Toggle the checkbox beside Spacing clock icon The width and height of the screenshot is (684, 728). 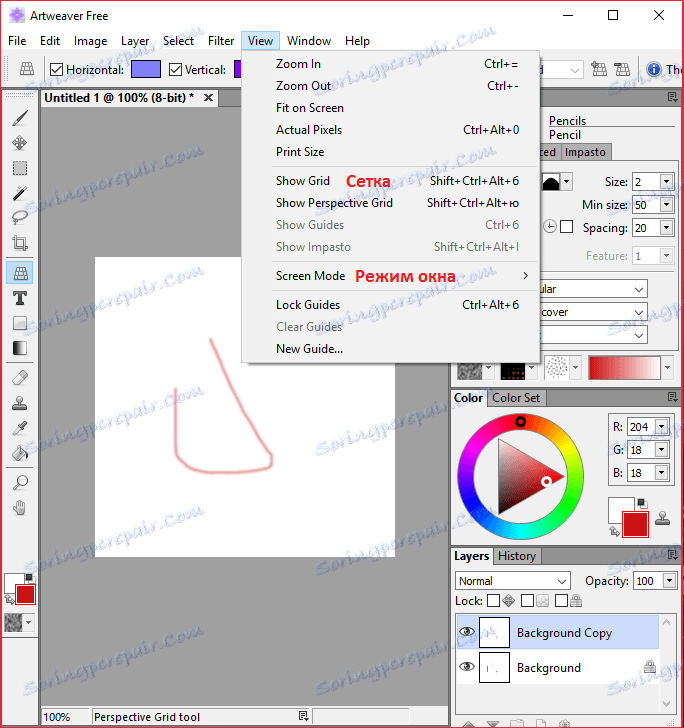coord(567,227)
